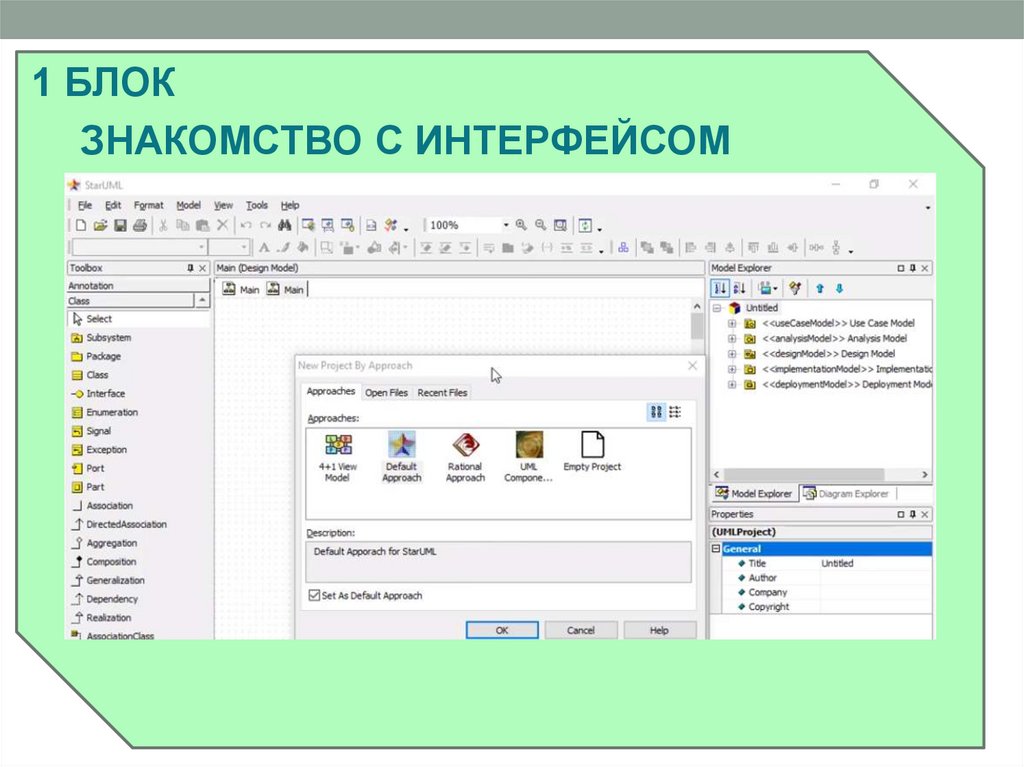1024x767 pixels.
Task: Switch the approaches list to large icons view
Action: click(x=656, y=412)
